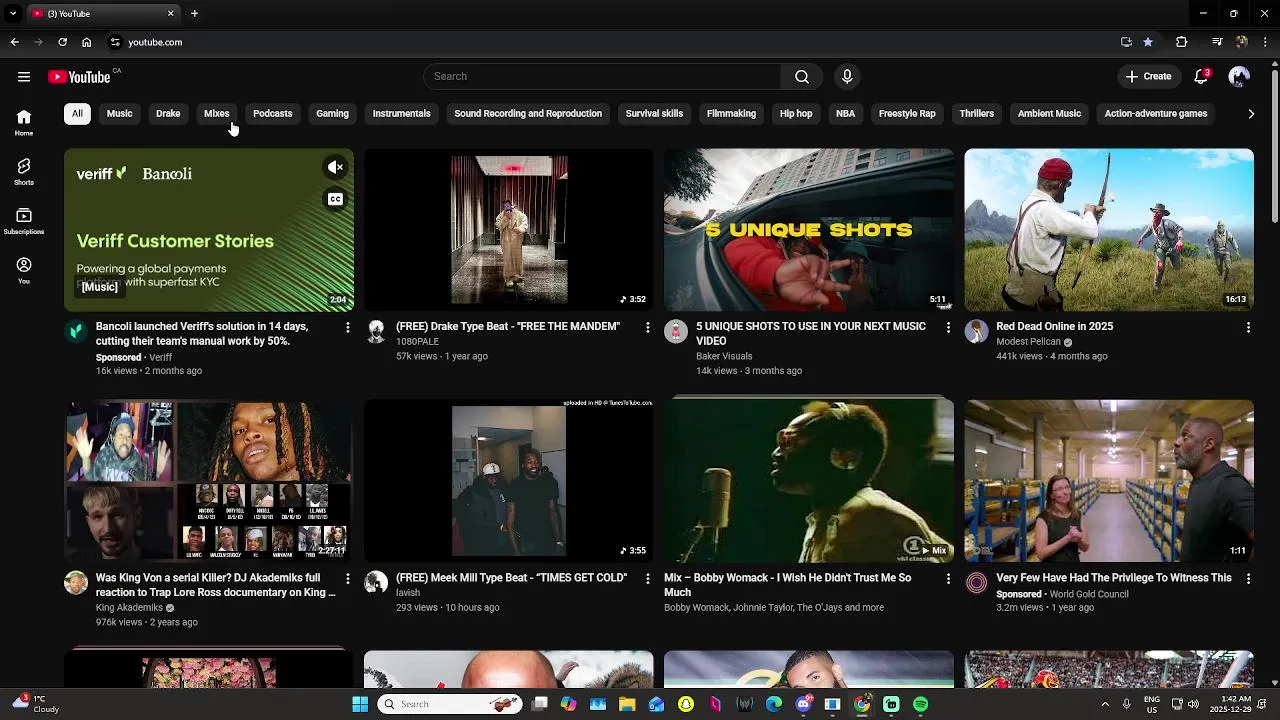
Task: Open options for Very Few Have ad
Action: point(1248,578)
